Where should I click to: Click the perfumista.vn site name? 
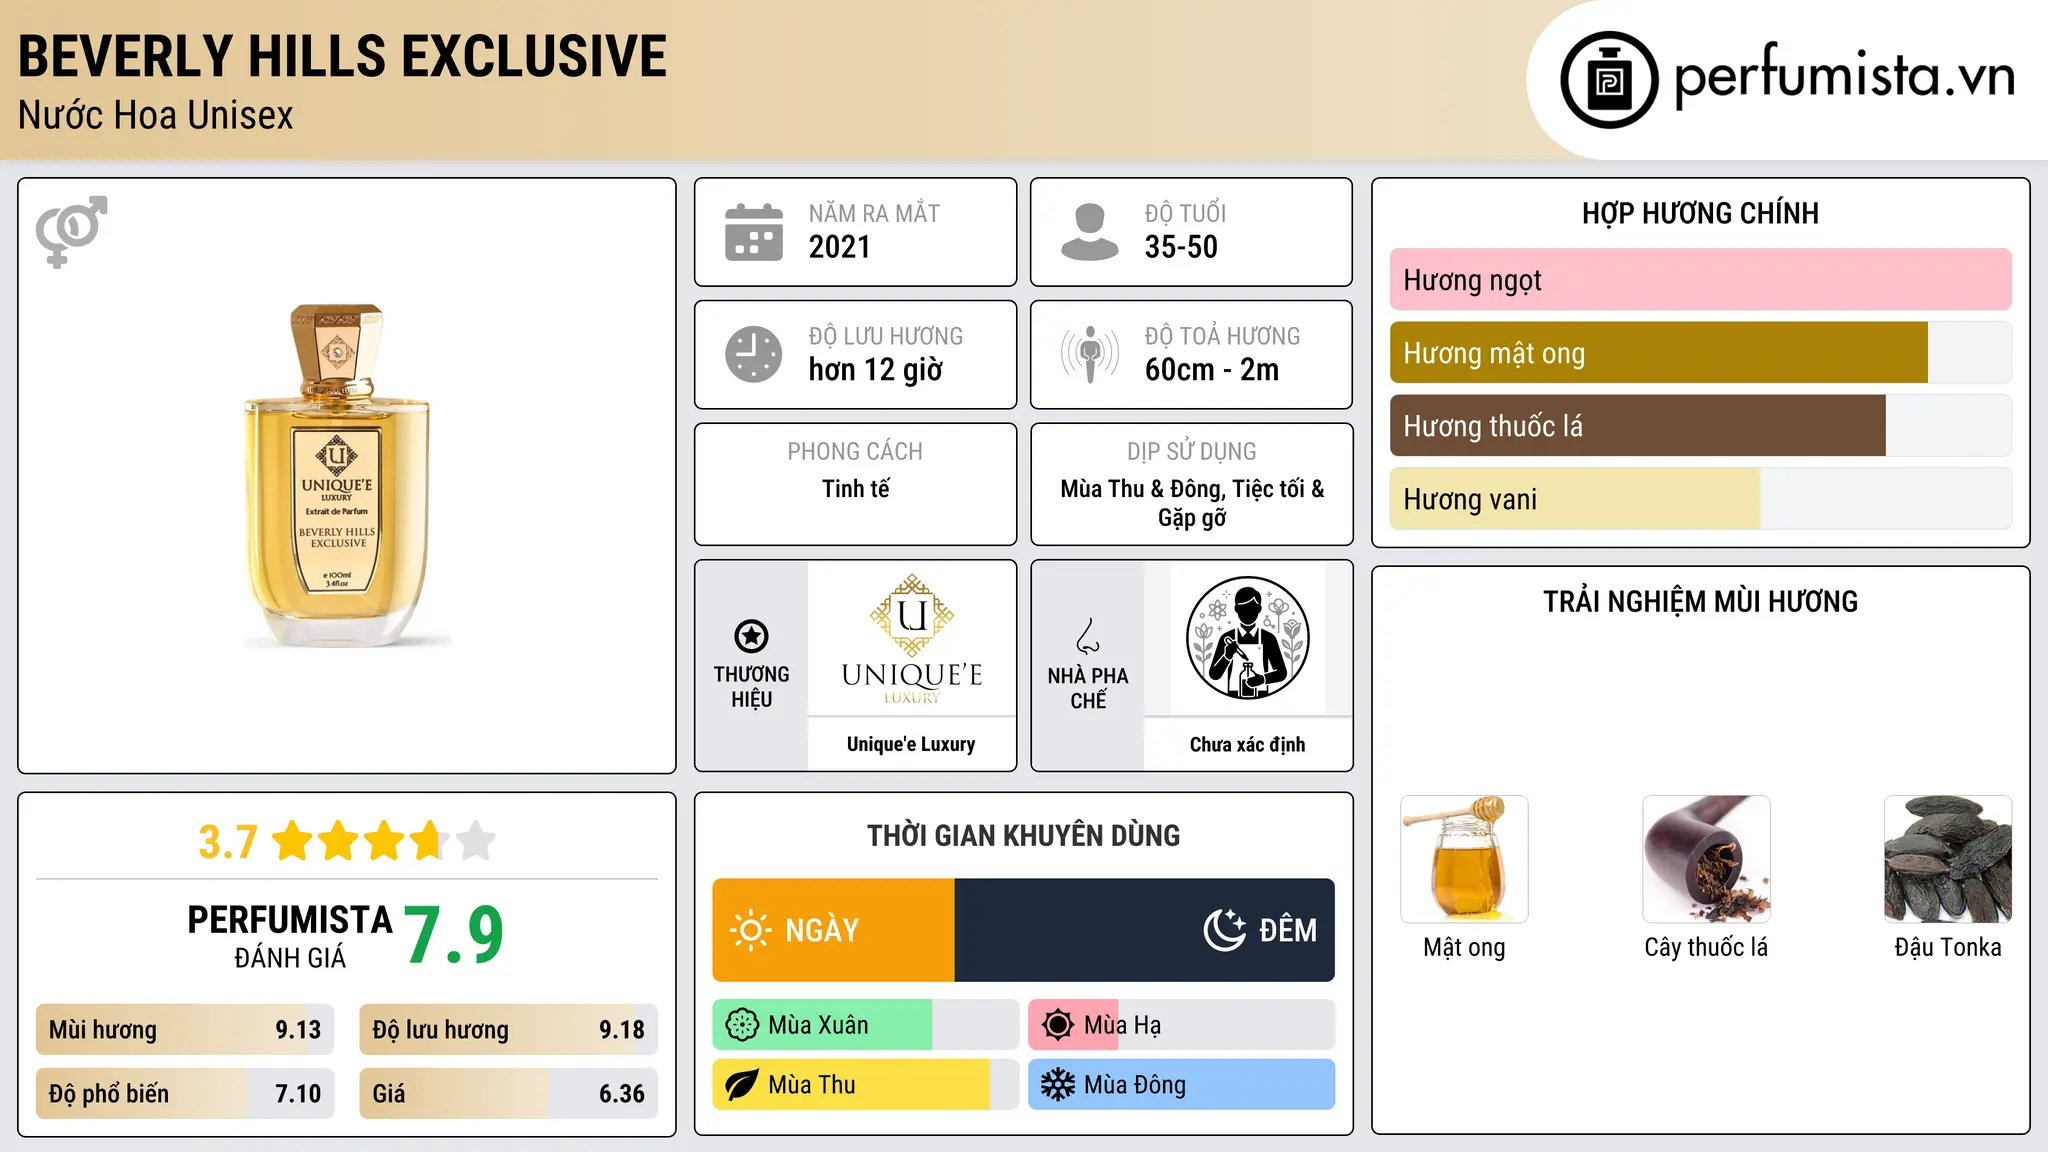(x=1845, y=78)
